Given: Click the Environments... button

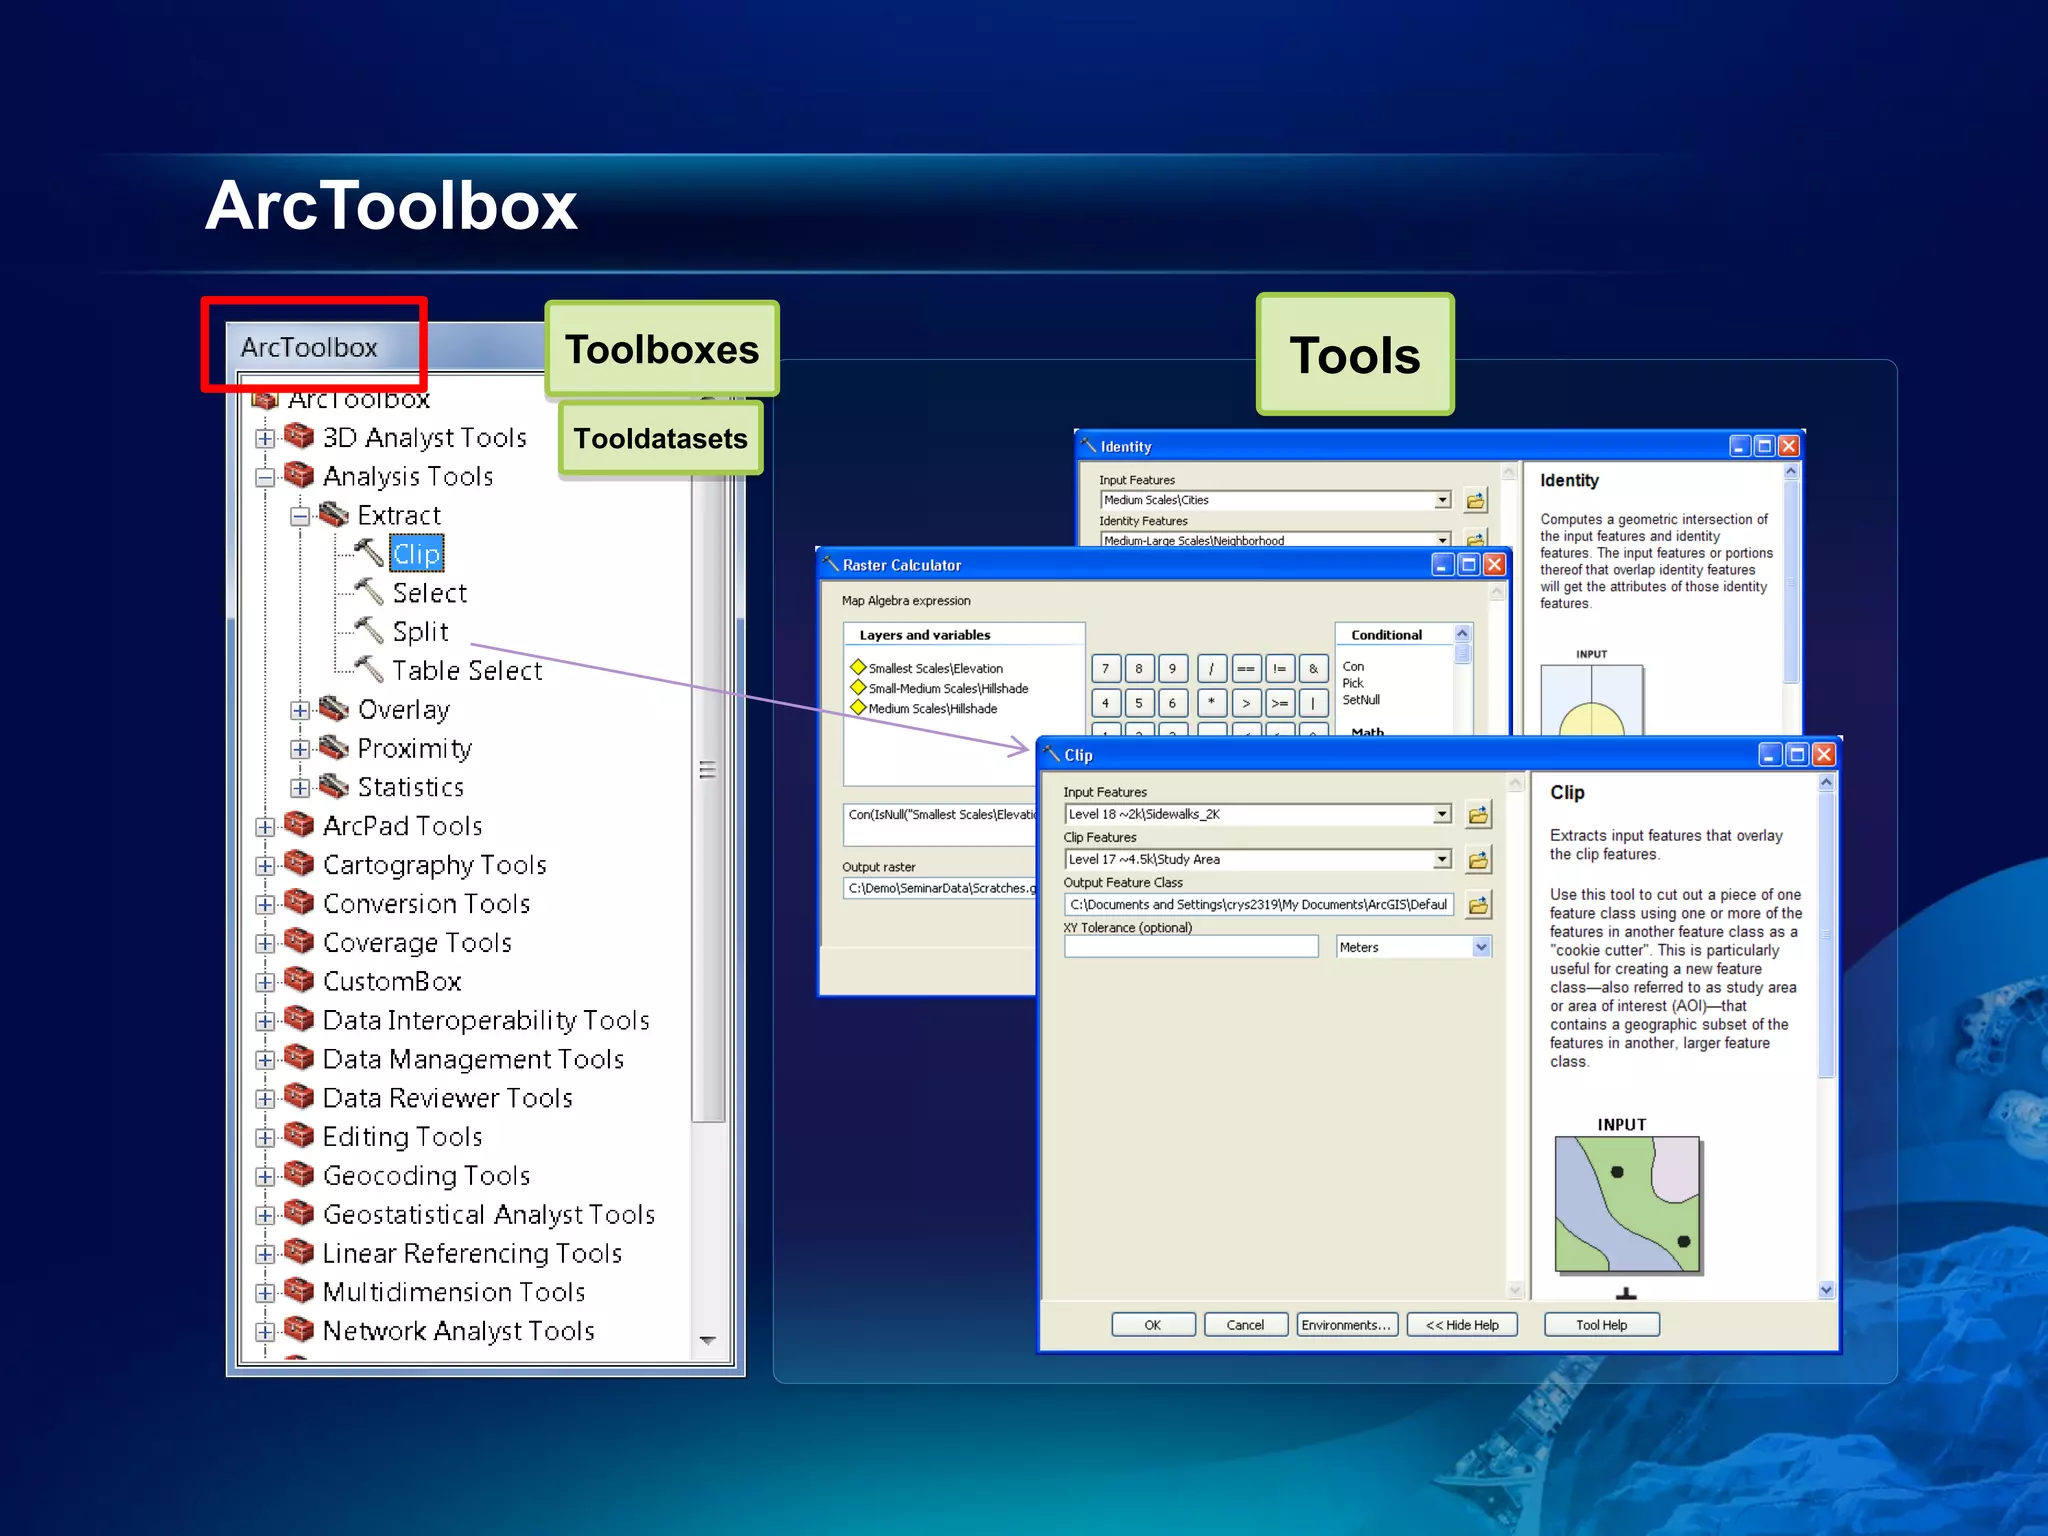Looking at the screenshot, I should pos(1346,1325).
